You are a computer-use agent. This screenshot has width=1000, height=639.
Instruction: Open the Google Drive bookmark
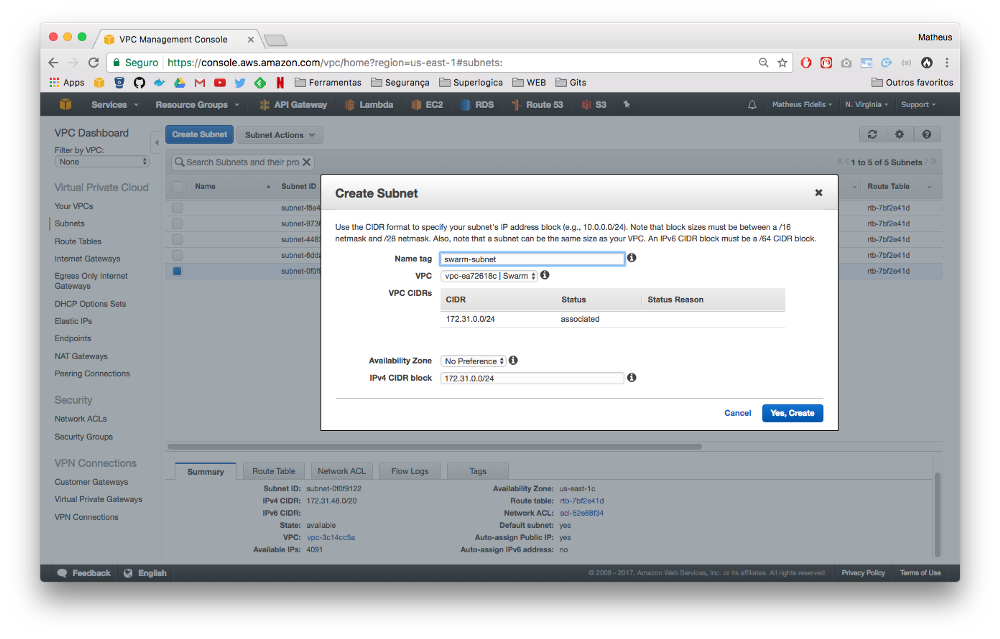180,82
